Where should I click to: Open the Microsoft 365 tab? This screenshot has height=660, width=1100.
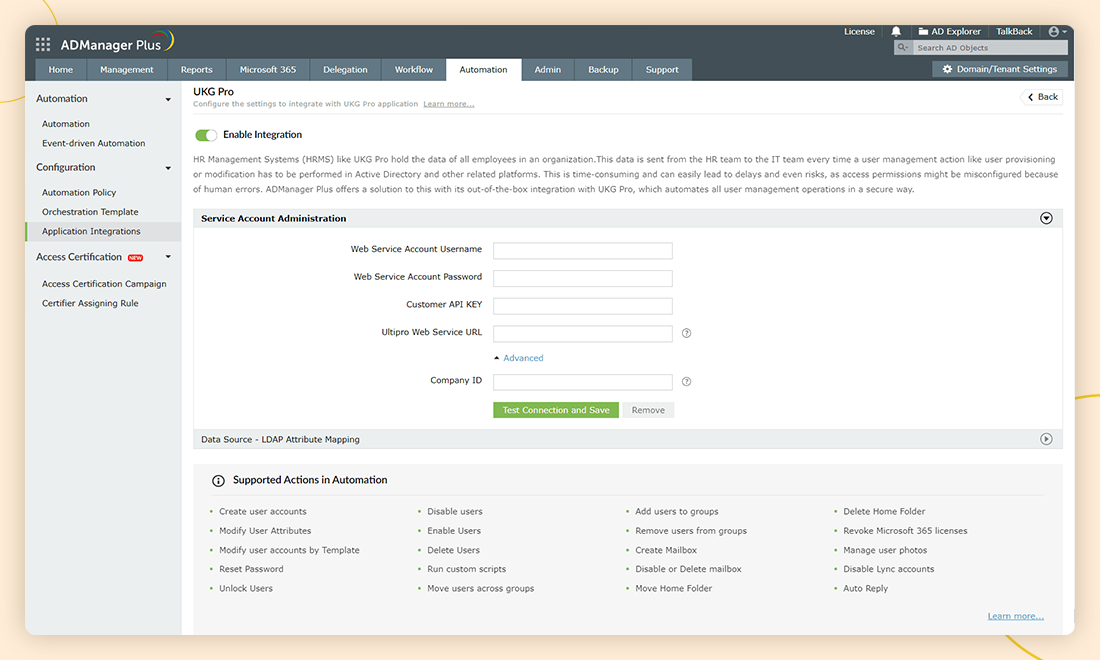267,70
